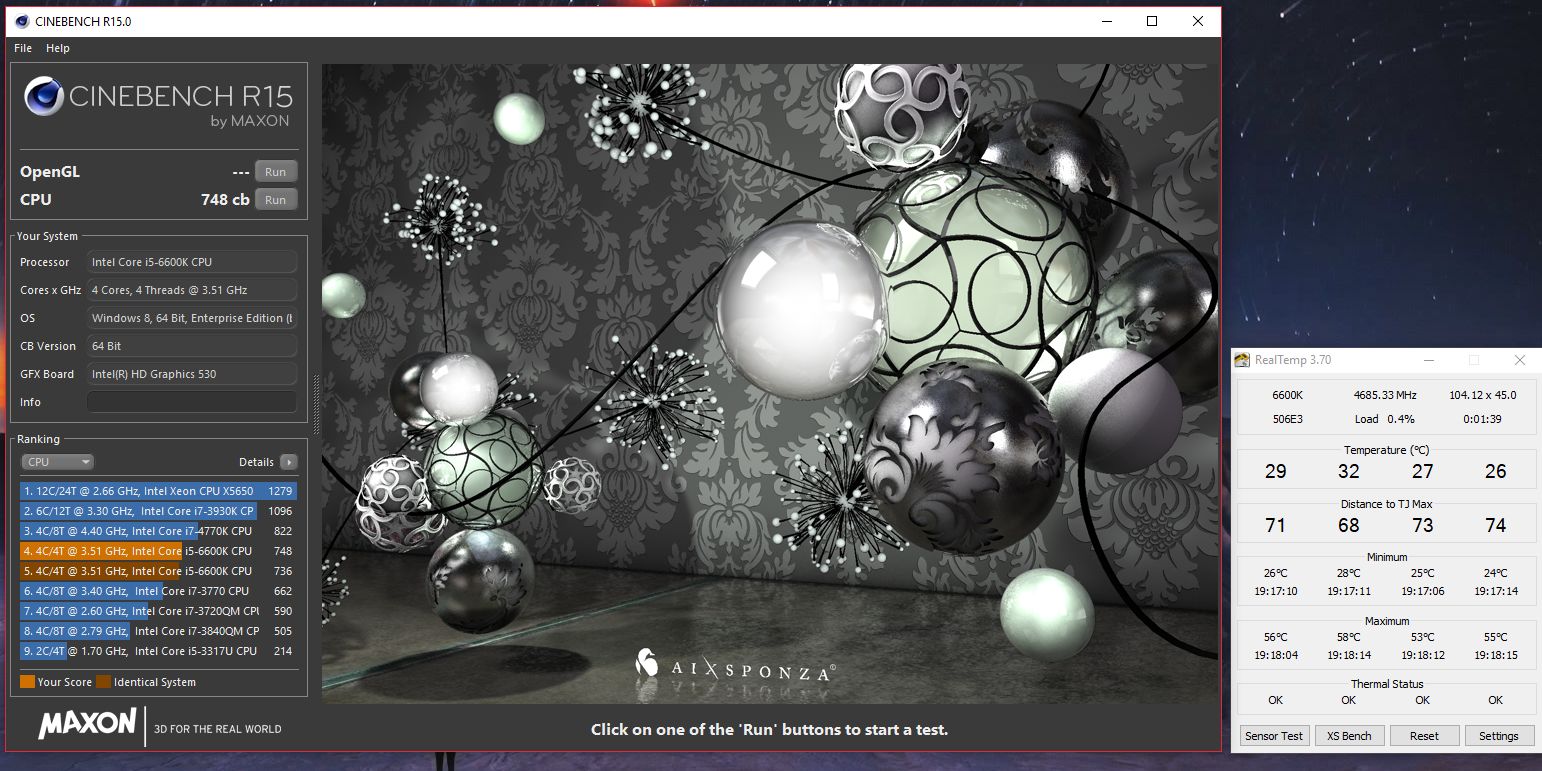Click the Cinebench title bar app icon
Image resolution: width=1542 pixels, height=771 pixels.
pos(22,21)
